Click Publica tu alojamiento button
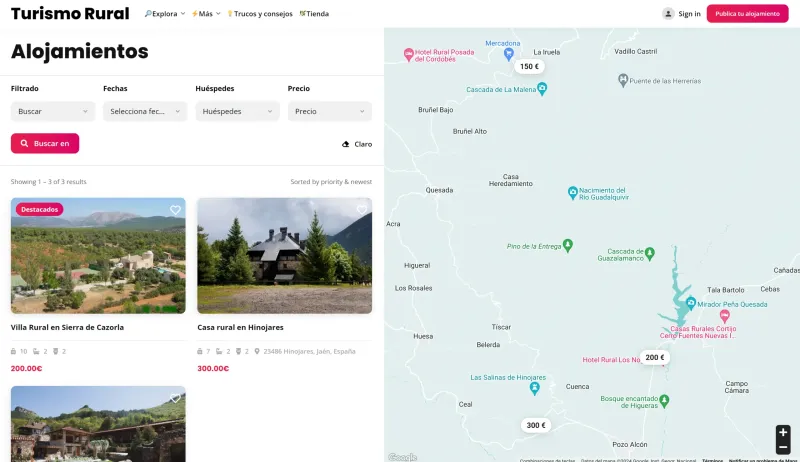 pyautogui.click(x=747, y=14)
